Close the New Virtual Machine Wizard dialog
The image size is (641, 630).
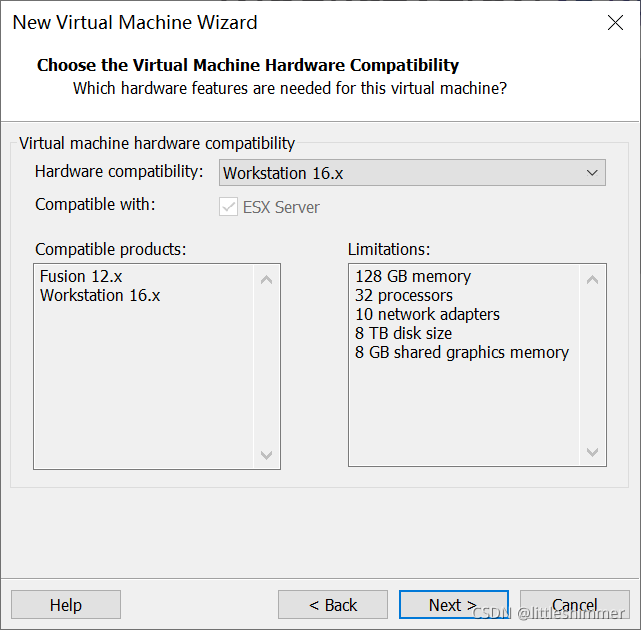615,22
